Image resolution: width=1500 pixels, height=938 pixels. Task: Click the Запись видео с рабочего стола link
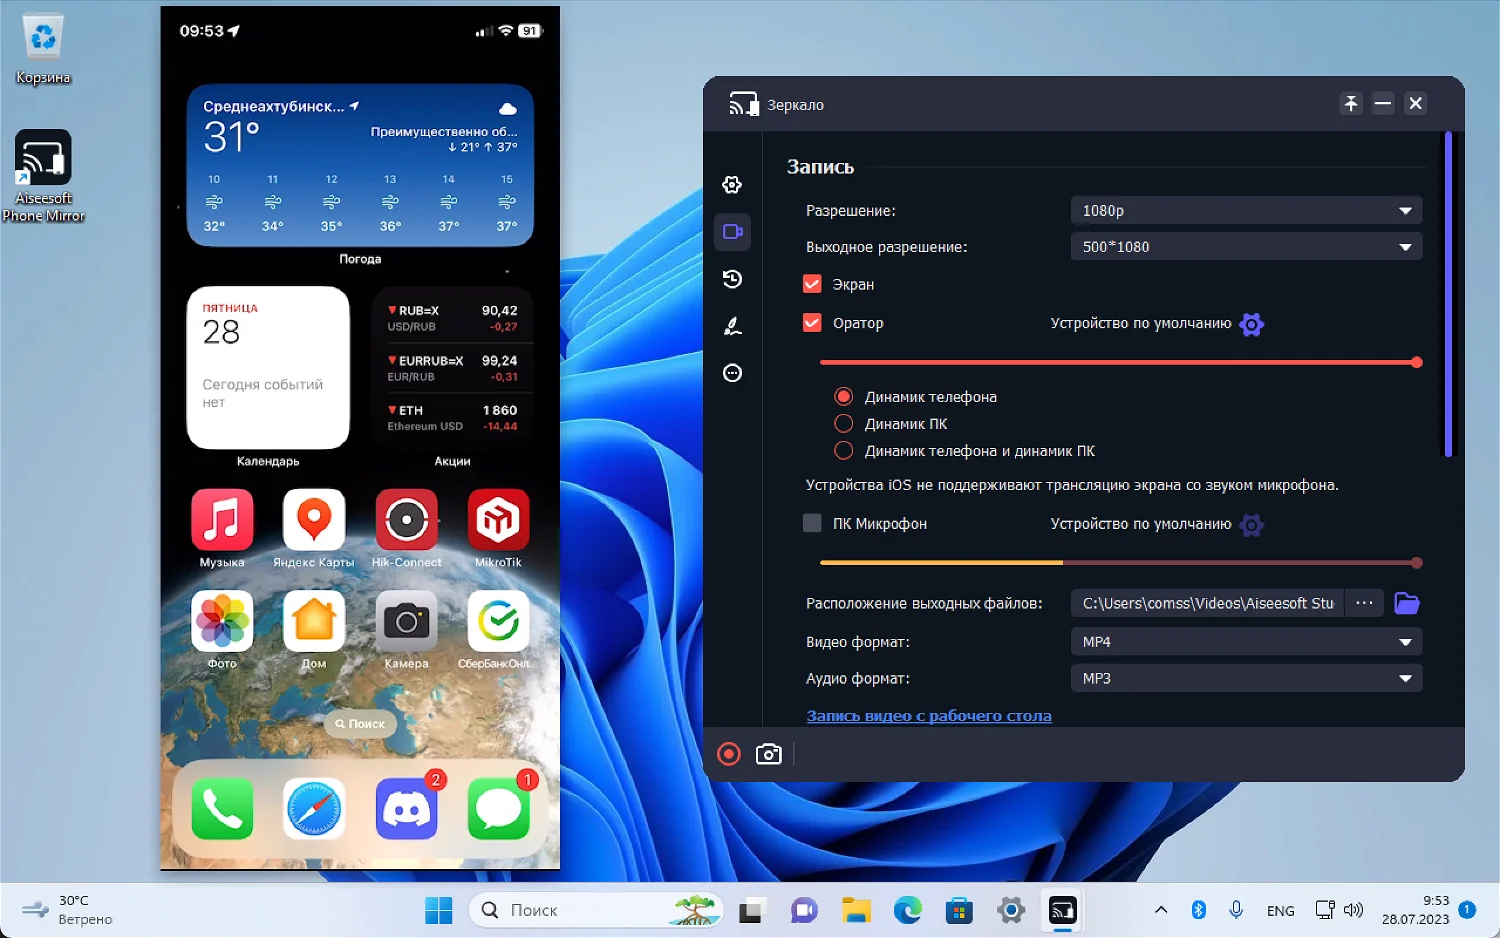[928, 716]
